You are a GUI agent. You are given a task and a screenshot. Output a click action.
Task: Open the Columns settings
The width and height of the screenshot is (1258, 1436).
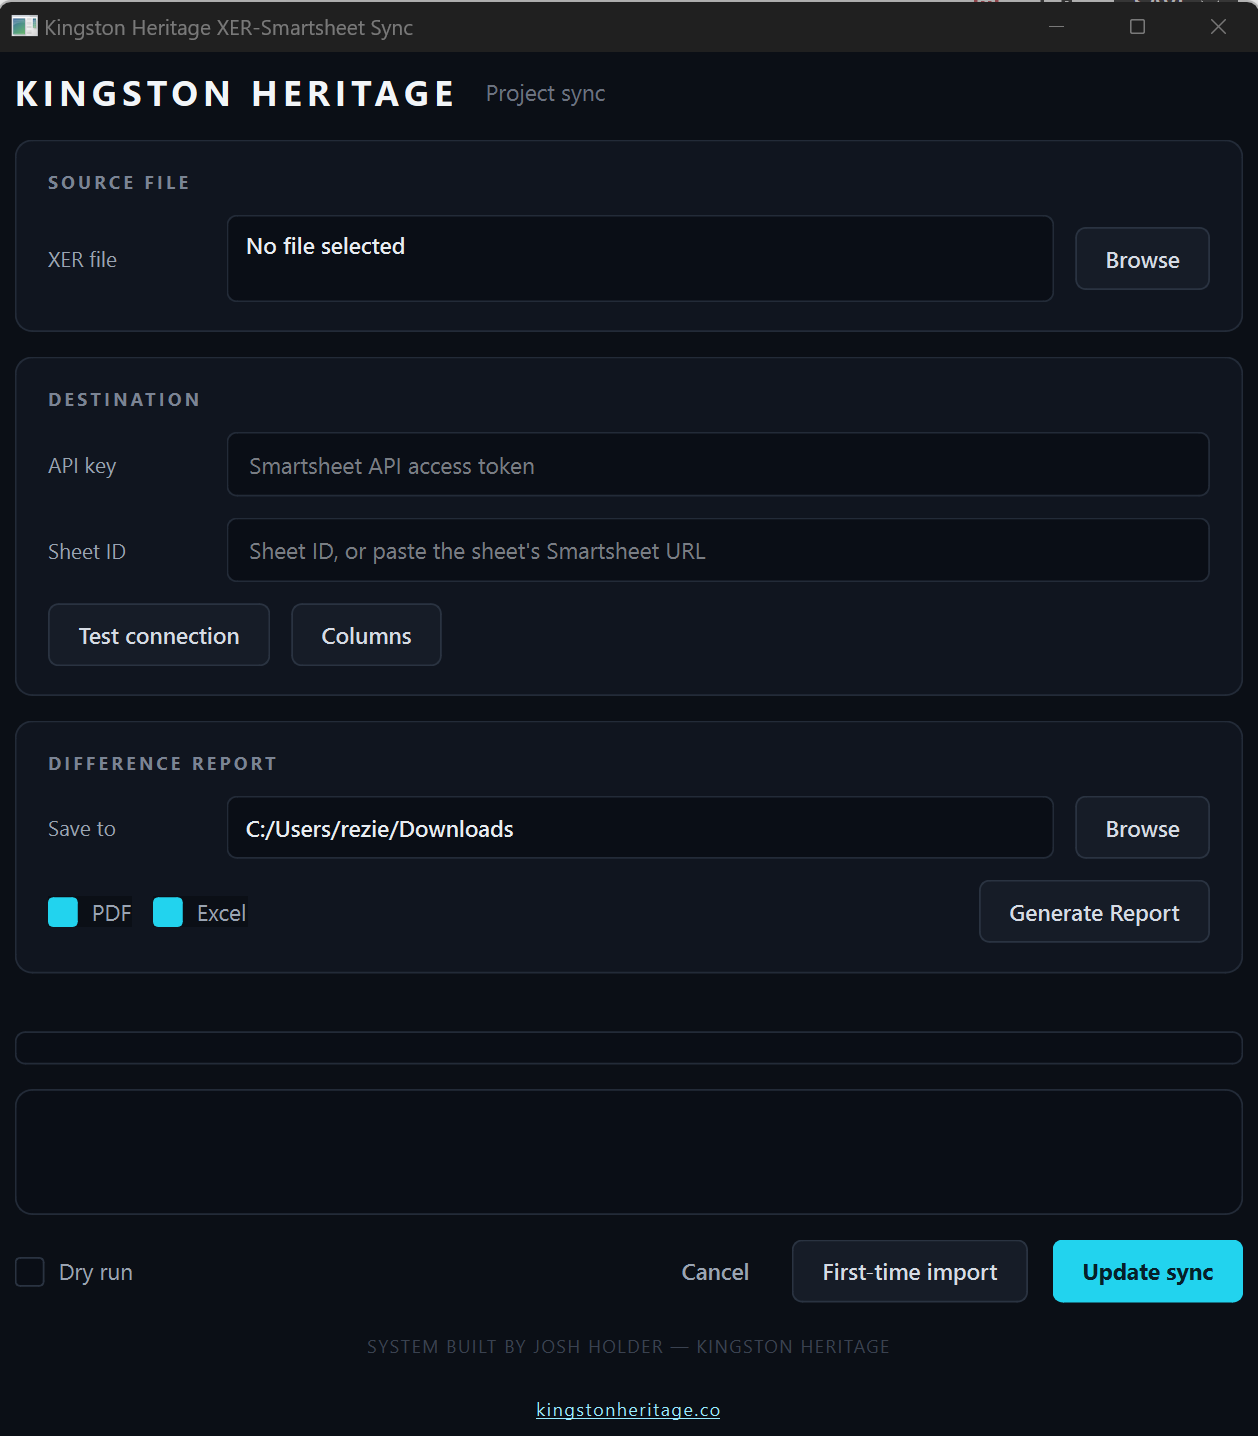coord(366,635)
